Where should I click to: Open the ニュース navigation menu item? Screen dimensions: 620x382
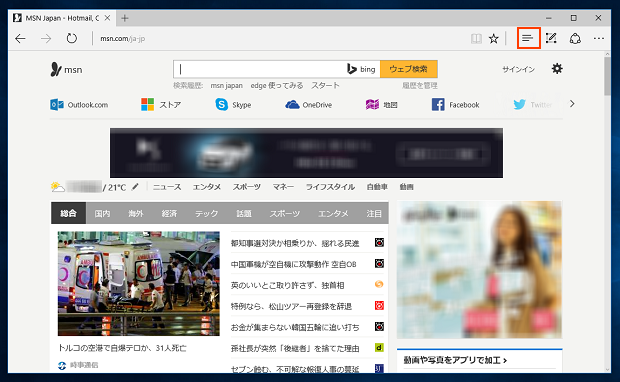click(167, 187)
